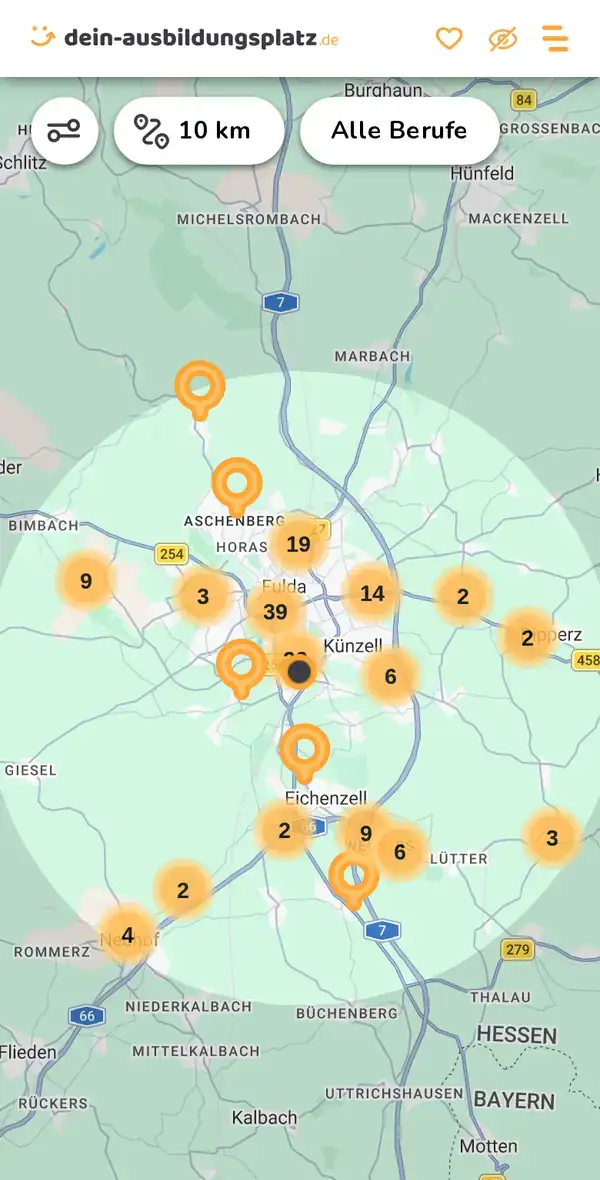Open the favorites heart icon
Image resolution: width=600 pixels, height=1180 pixels.
(449, 38)
